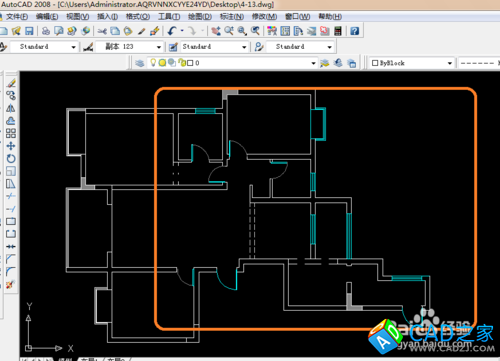The image size is (500, 361).
Task: Toggle layer freeze sun icon
Action: [162, 63]
